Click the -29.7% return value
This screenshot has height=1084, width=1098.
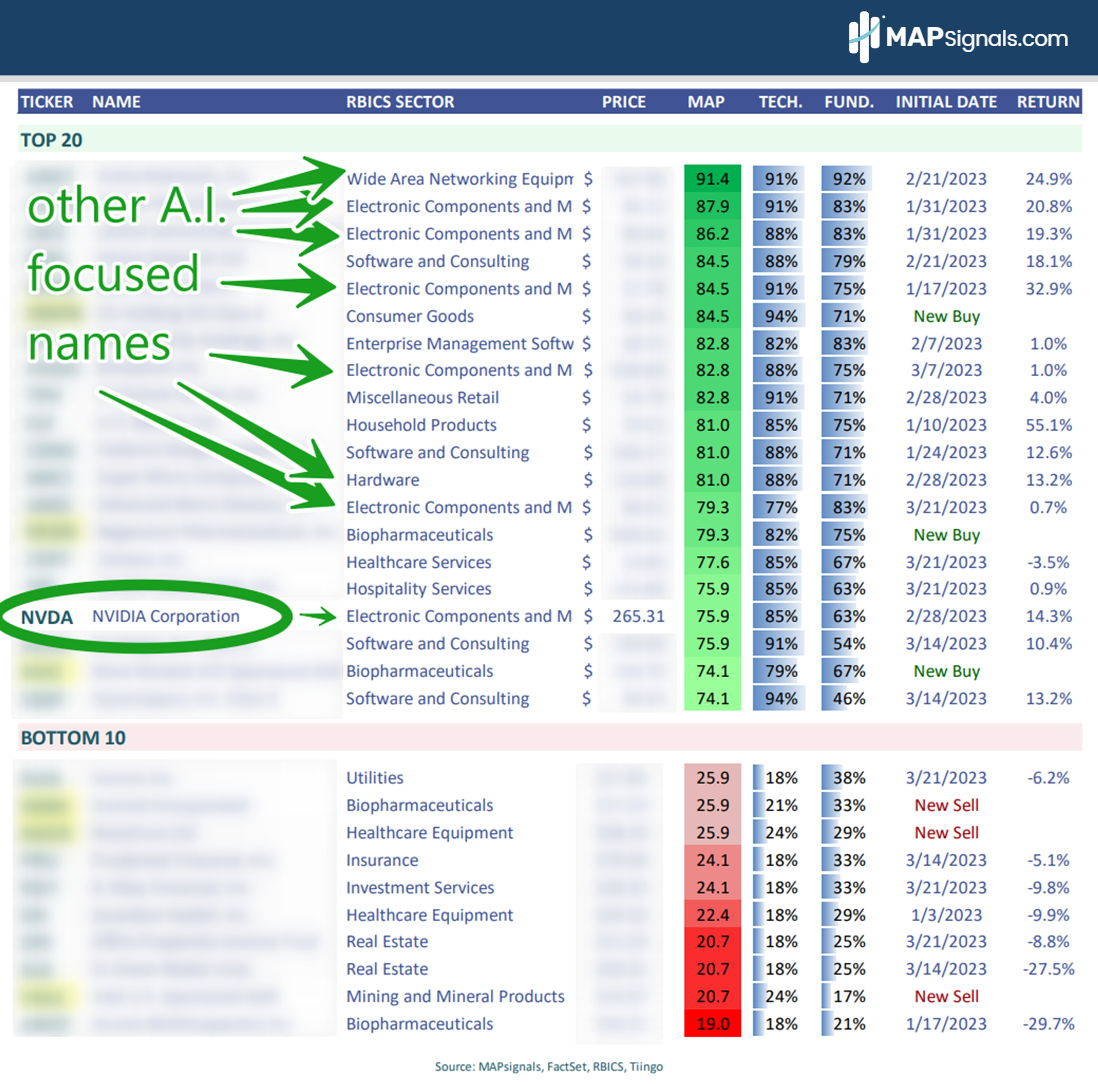click(1048, 1024)
